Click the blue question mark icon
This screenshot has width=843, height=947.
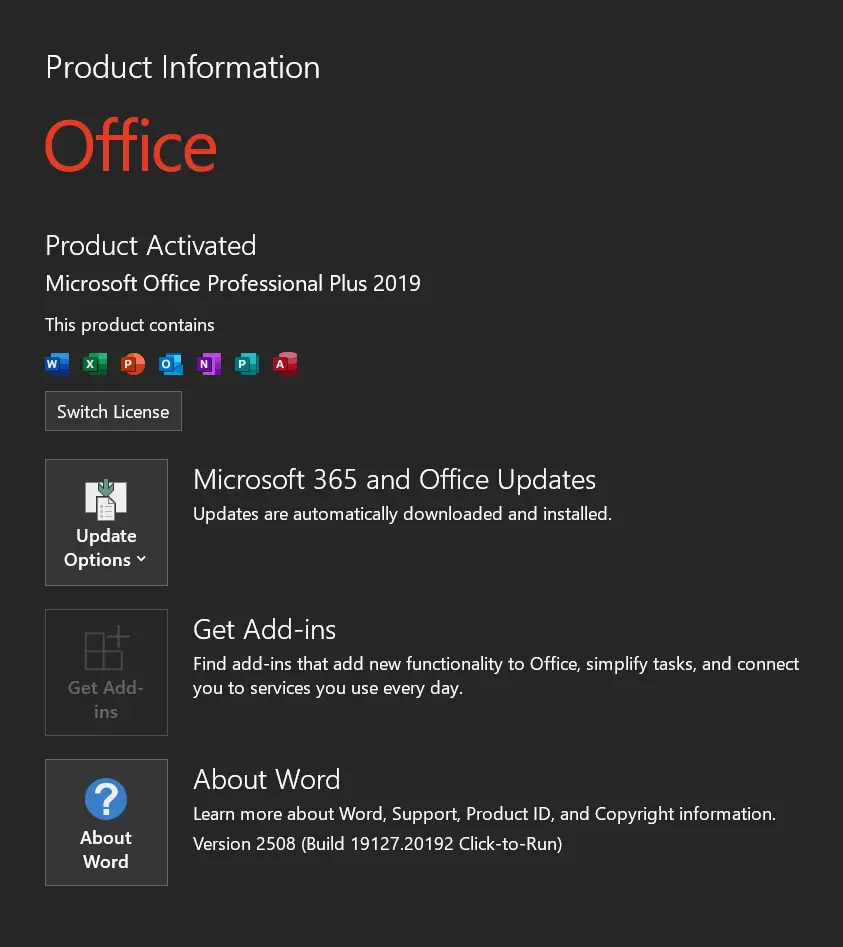coord(106,798)
